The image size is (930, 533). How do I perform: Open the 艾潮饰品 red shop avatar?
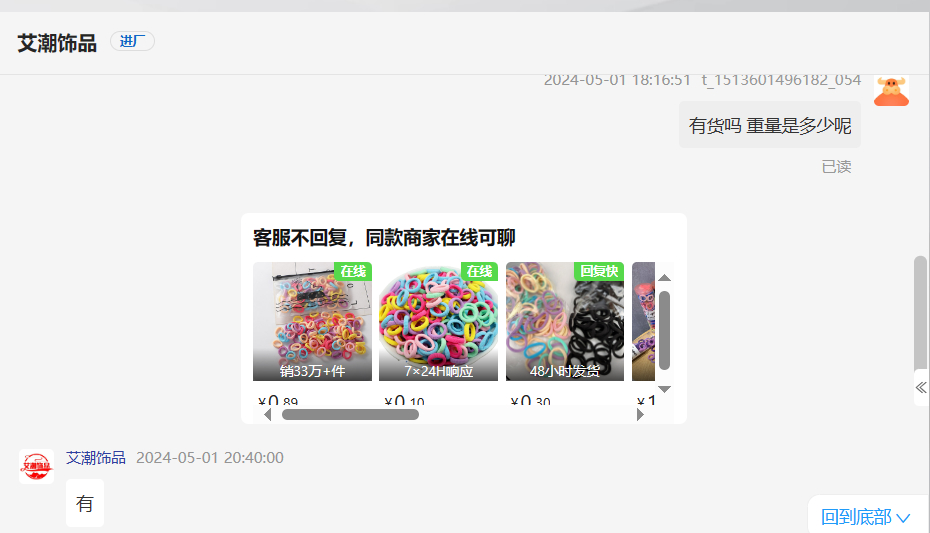[36, 466]
